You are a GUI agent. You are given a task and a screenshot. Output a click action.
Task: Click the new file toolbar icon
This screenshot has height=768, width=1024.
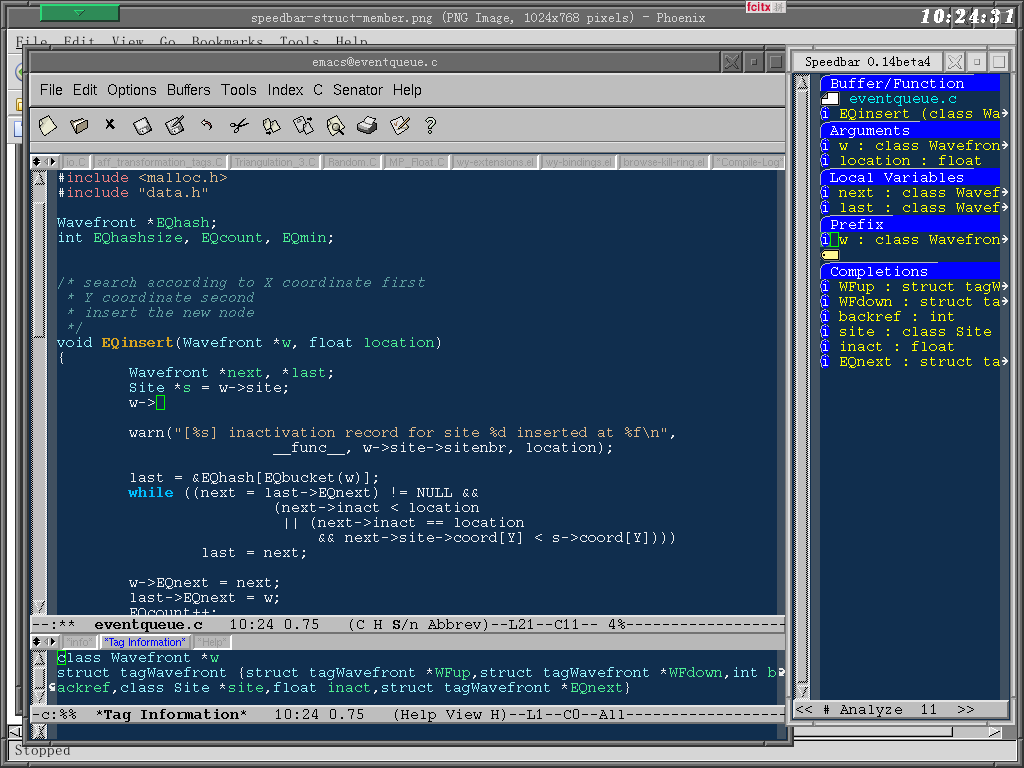(47, 126)
